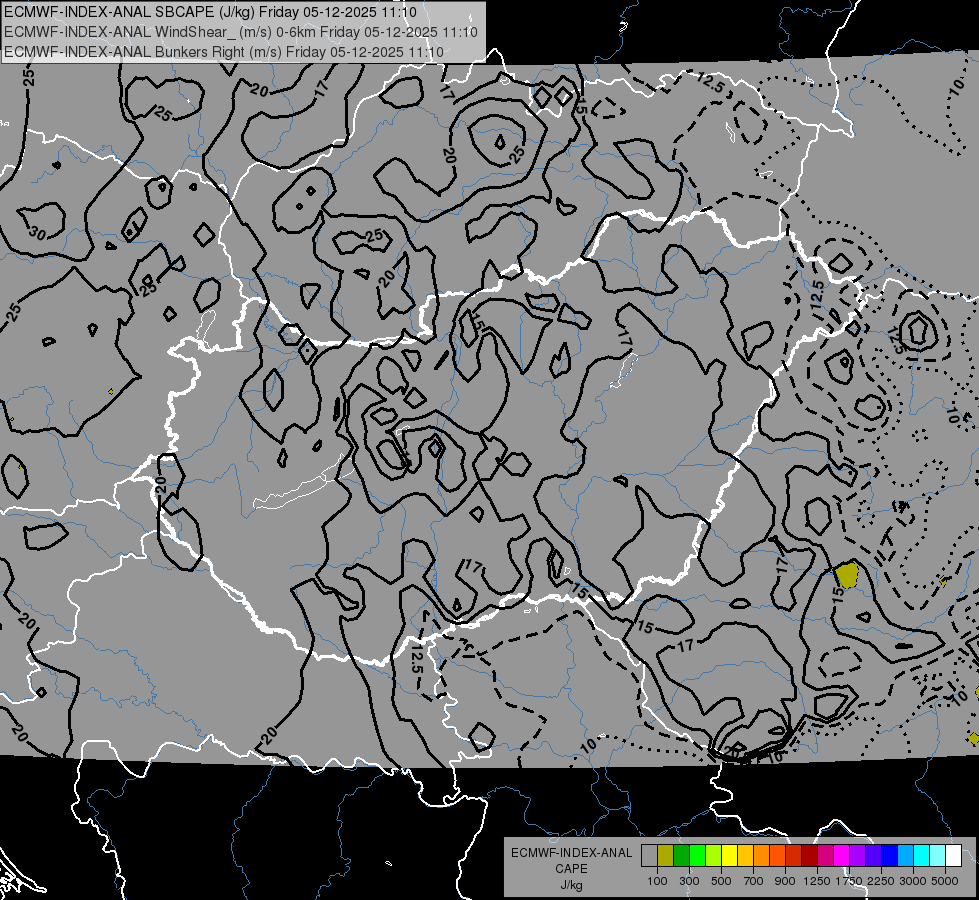This screenshot has width=979, height=900.
Task: Select the olive legend color swatch
Action: [x=666, y=856]
